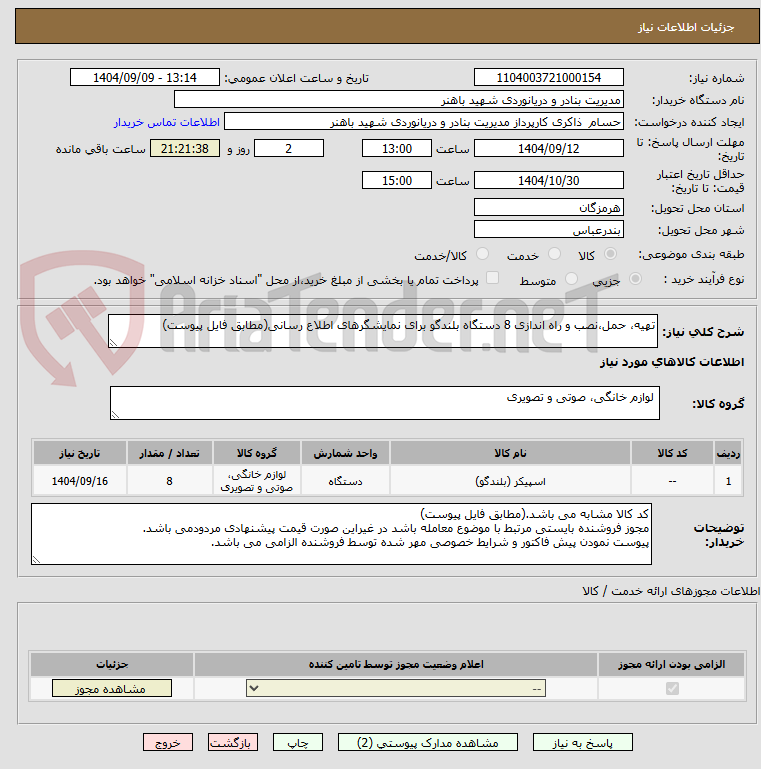761x769 pixels.
Task: Click the نام کالا column header
Action: pos(510,453)
